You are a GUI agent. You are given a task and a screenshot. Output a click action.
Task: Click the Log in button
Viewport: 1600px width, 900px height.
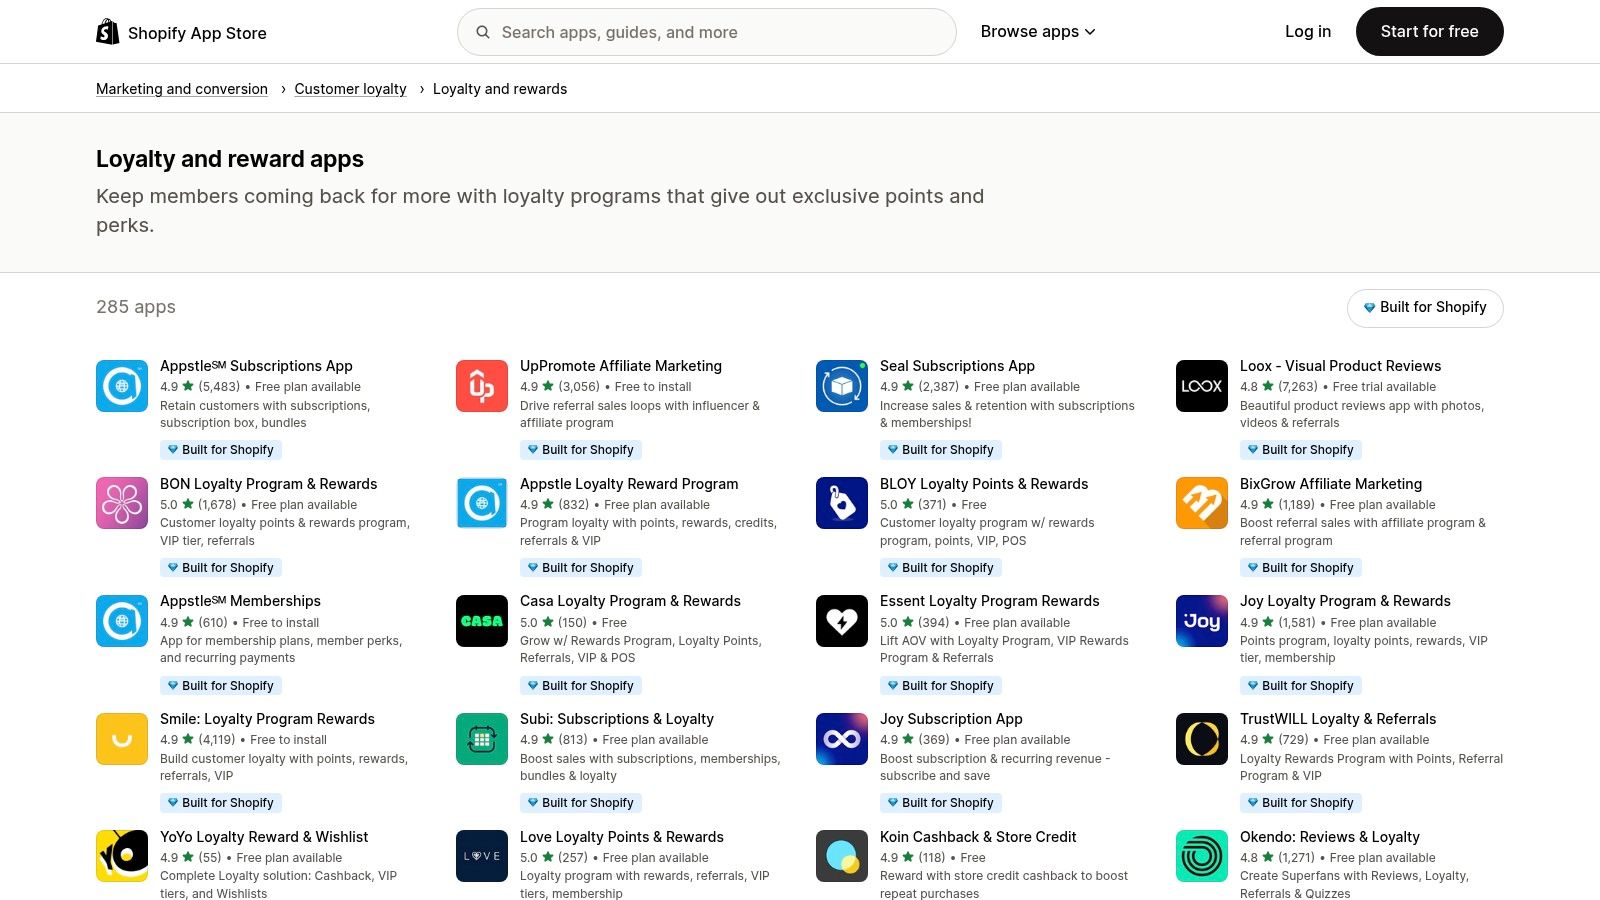1307,31
